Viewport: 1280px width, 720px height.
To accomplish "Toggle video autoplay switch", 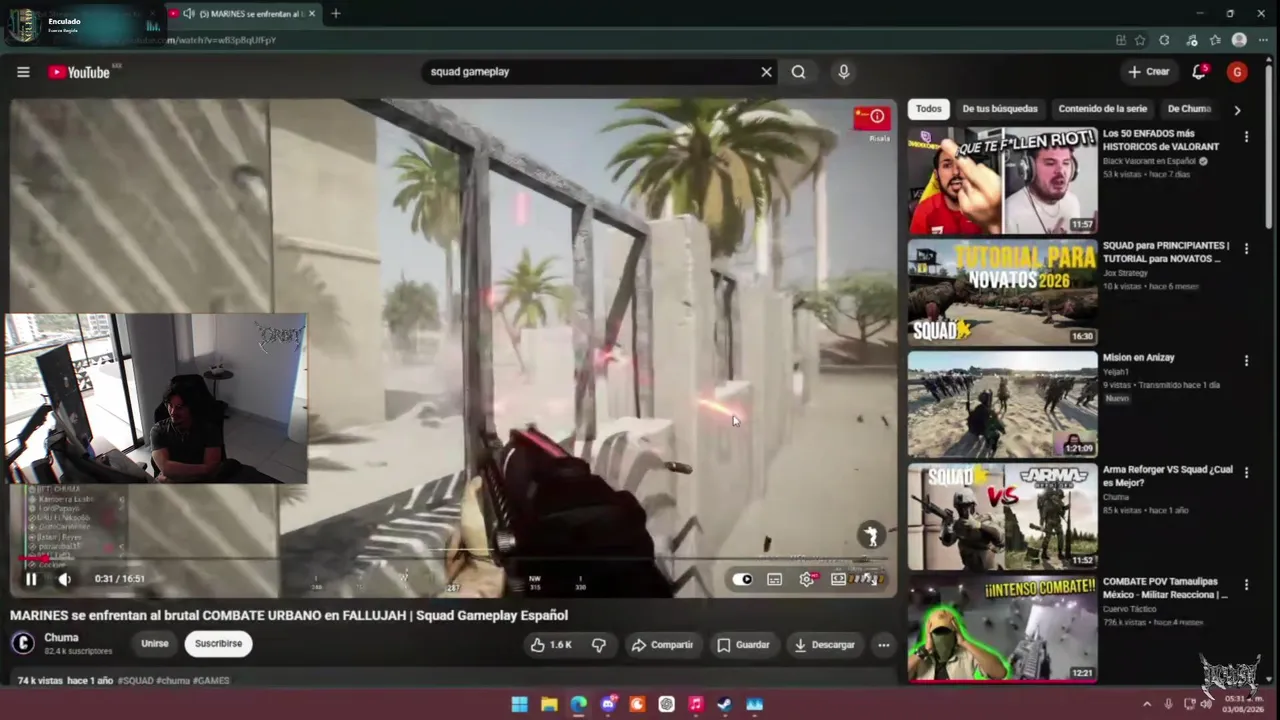I will point(742,579).
